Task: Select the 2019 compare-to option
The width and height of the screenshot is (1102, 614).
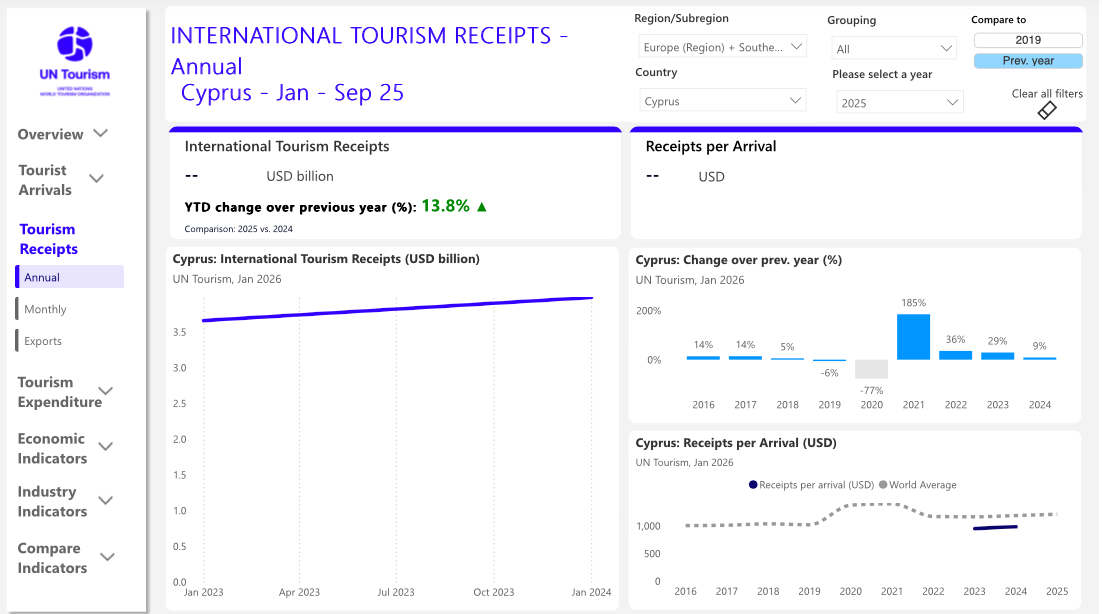Action: click(1028, 40)
